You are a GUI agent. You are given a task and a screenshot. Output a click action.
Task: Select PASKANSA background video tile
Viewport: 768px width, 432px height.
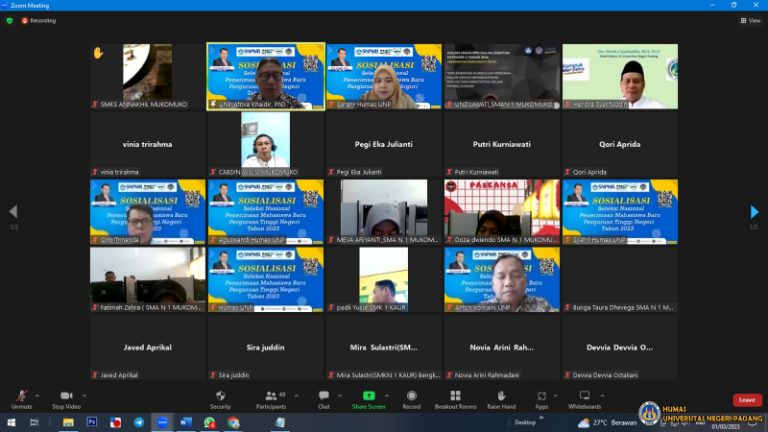pyautogui.click(x=502, y=212)
